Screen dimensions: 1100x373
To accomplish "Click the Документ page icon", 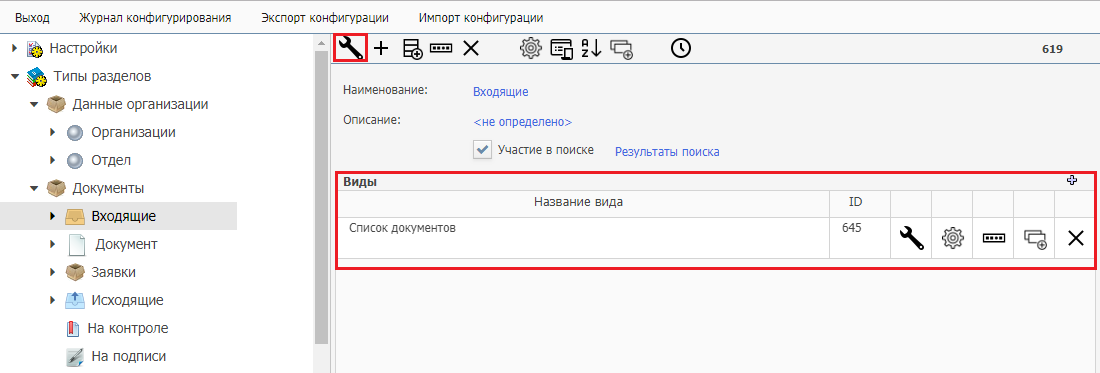I will pos(76,245).
